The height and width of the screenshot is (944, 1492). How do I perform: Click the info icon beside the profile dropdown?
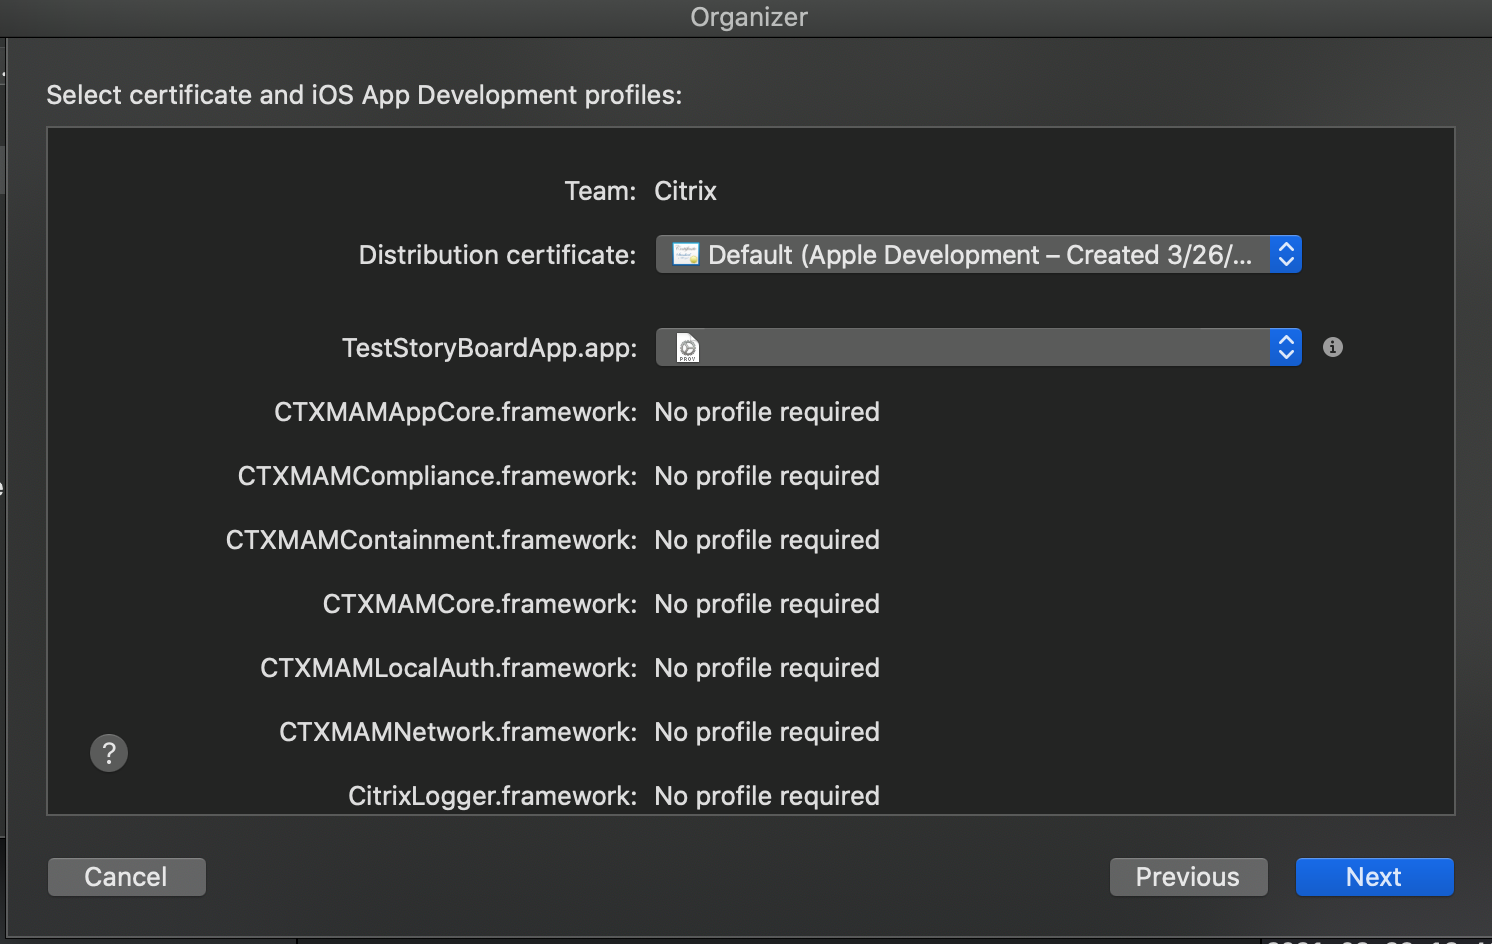[x=1332, y=347]
